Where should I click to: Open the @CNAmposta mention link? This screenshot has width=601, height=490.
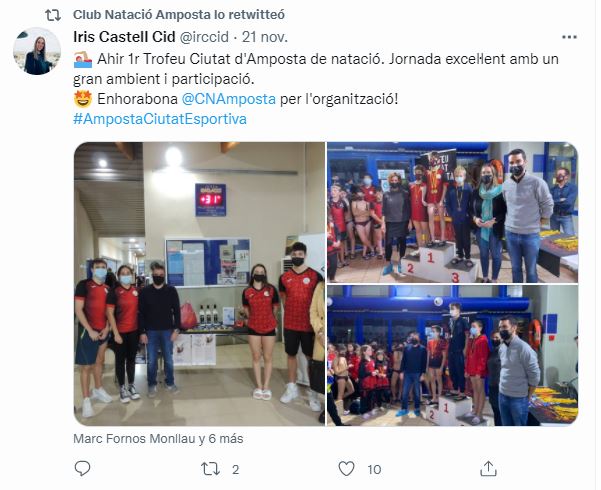click(228, 99)
